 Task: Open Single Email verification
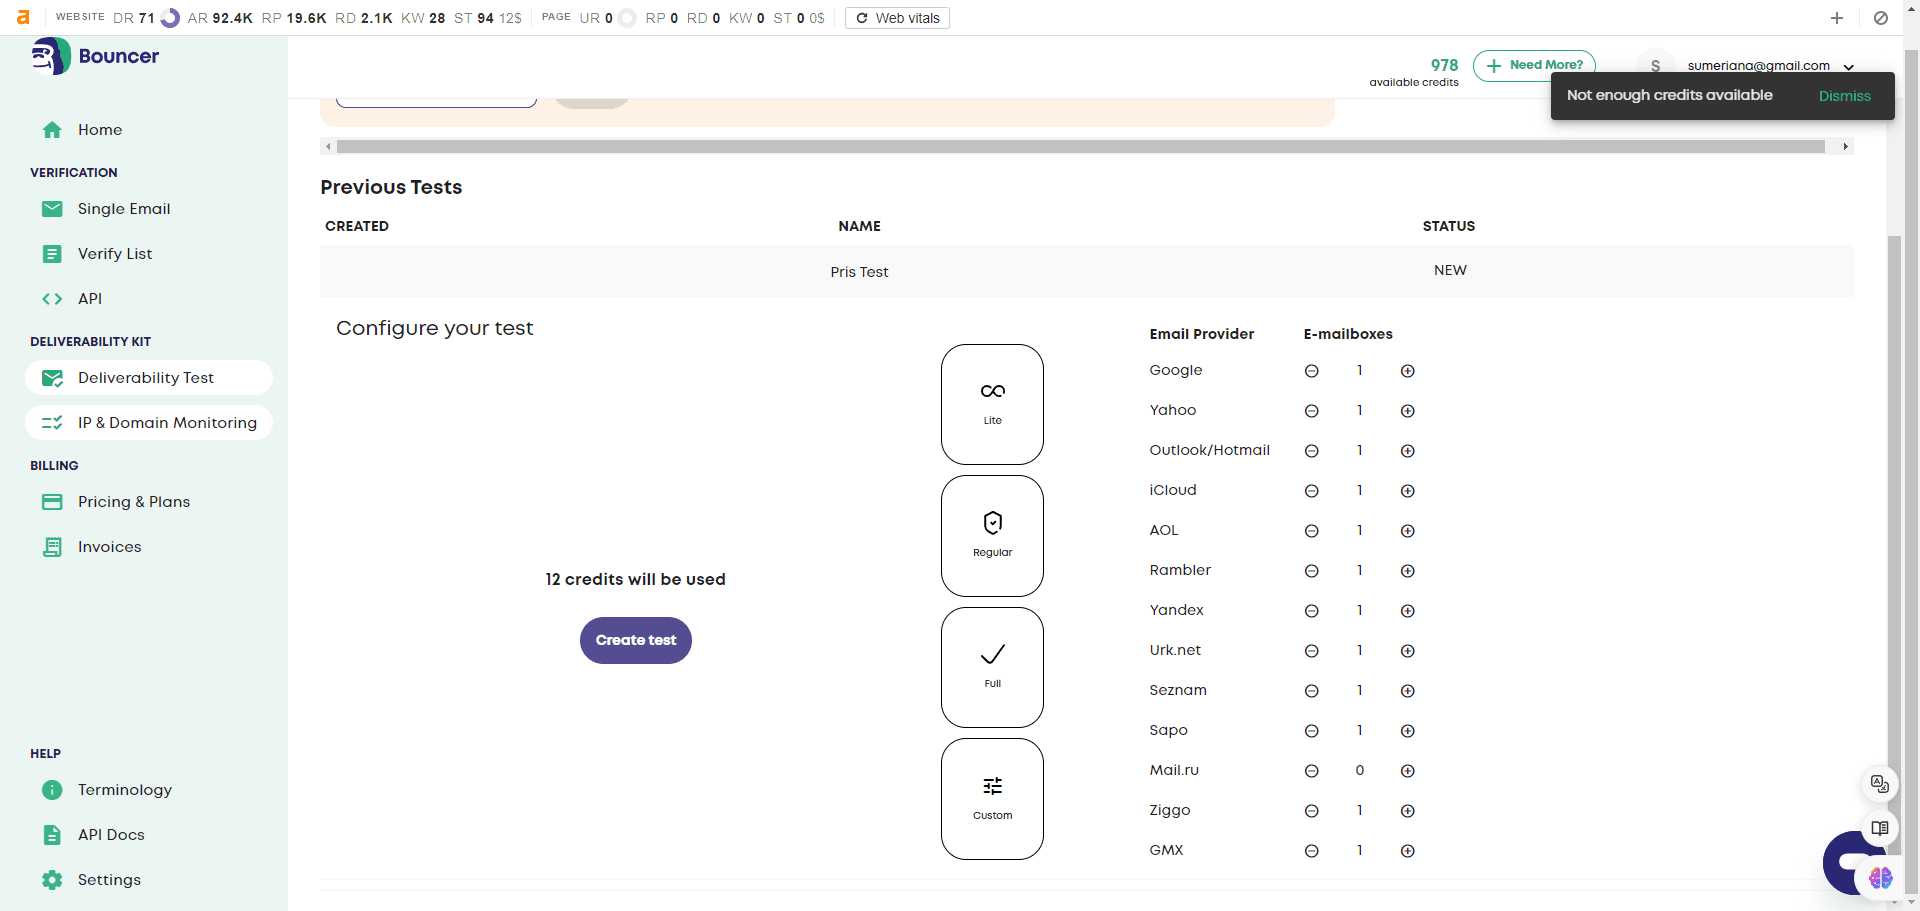(x=124, y=209)
